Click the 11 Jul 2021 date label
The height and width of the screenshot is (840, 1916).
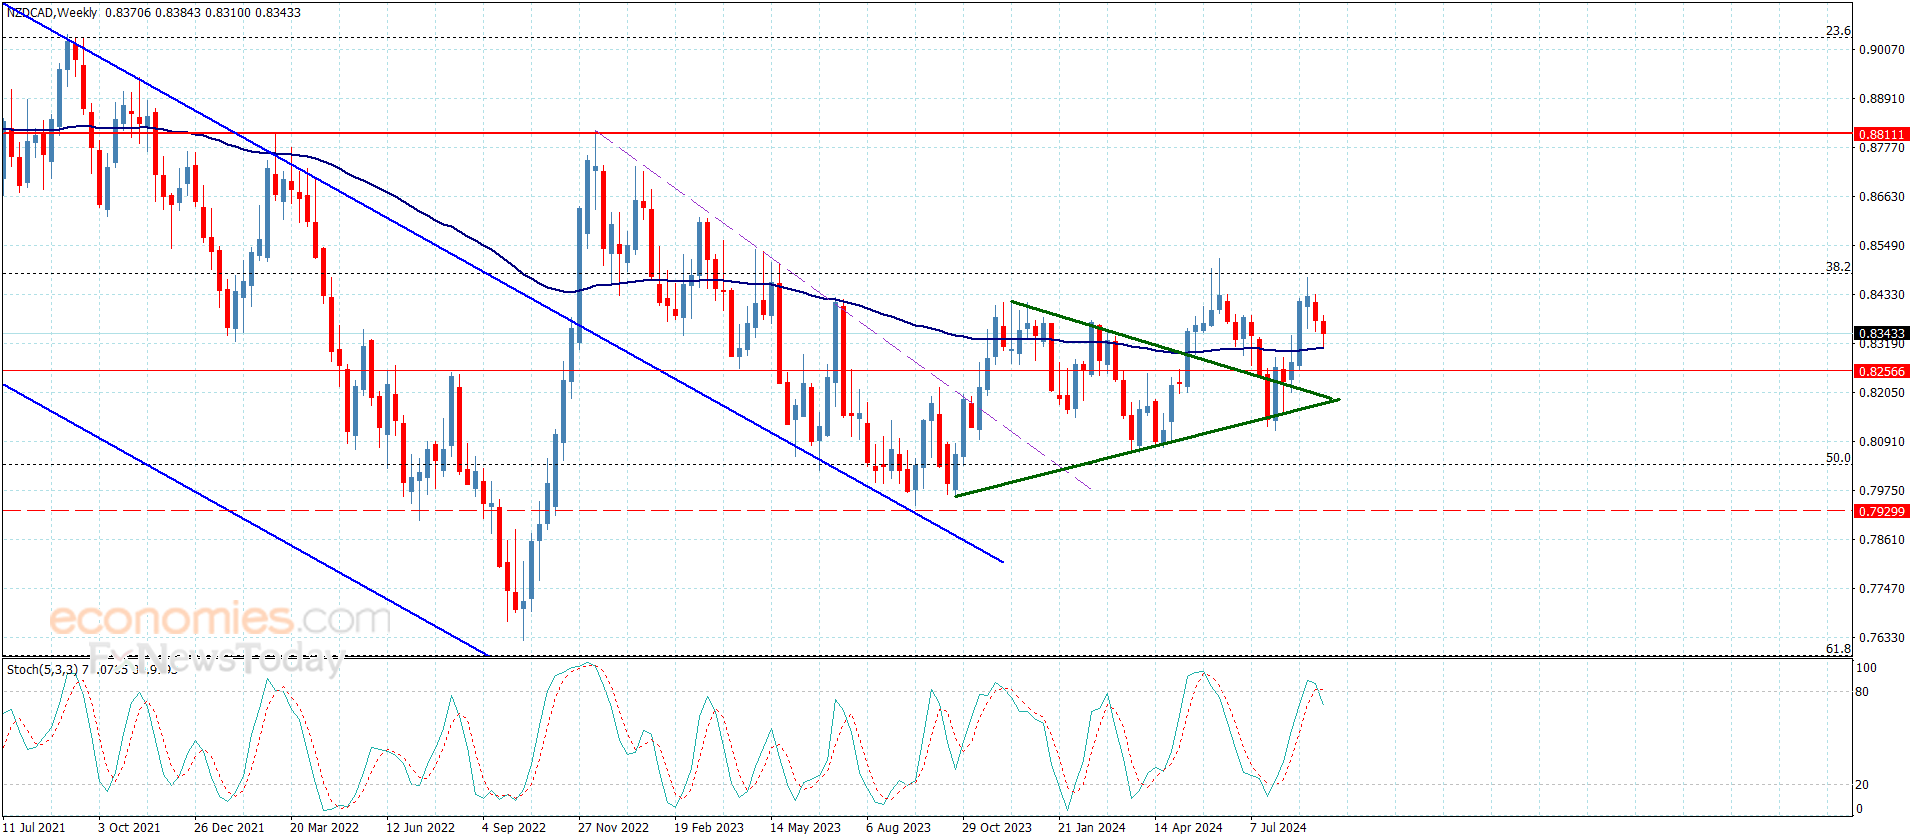coord(35,827)
